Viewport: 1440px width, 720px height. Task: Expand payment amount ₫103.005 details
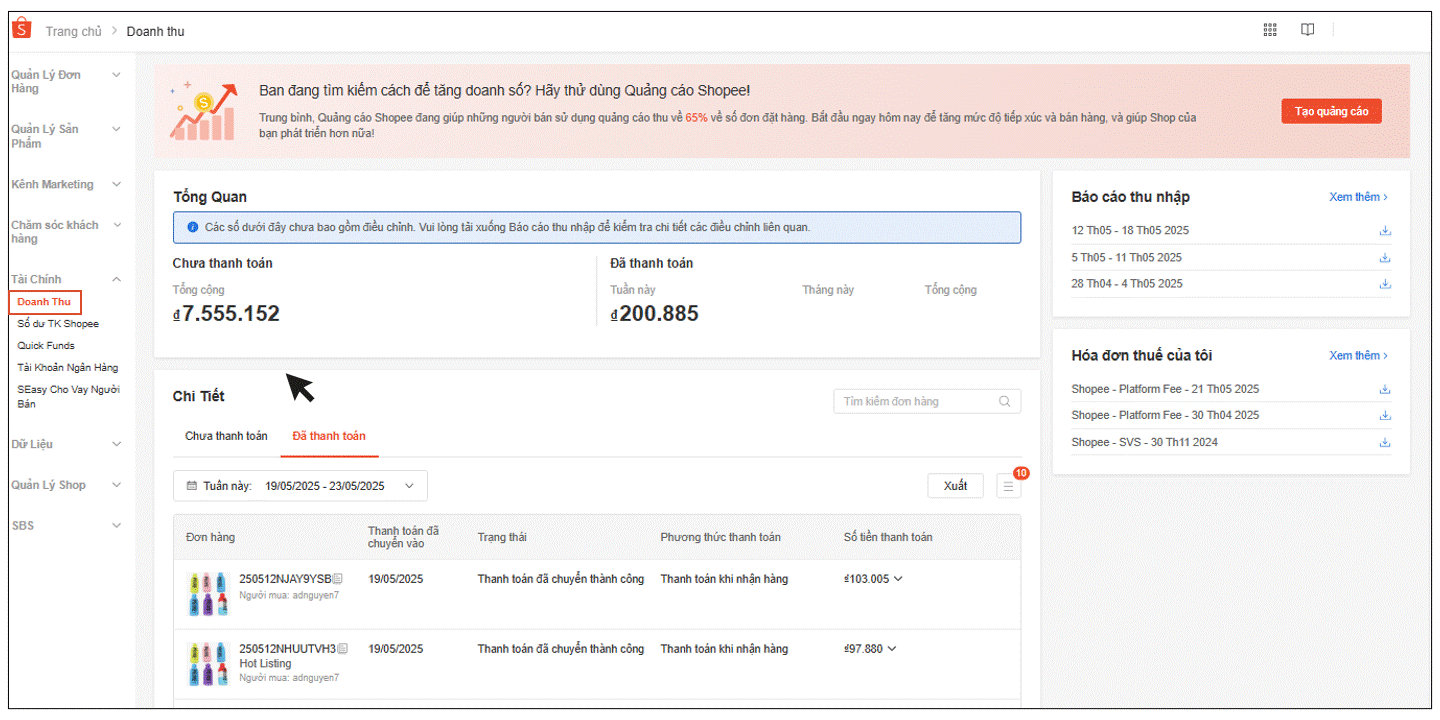[897, 579]
